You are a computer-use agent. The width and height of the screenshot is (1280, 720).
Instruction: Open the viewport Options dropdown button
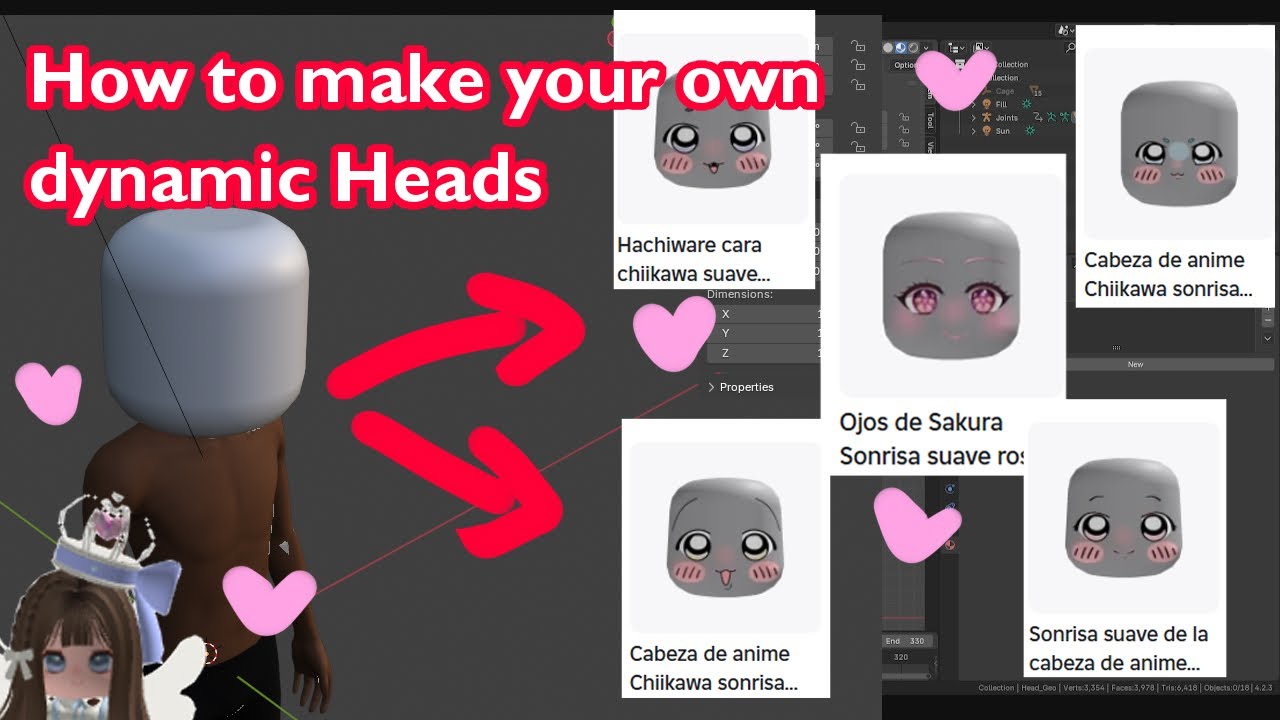(x=905, y=65)
